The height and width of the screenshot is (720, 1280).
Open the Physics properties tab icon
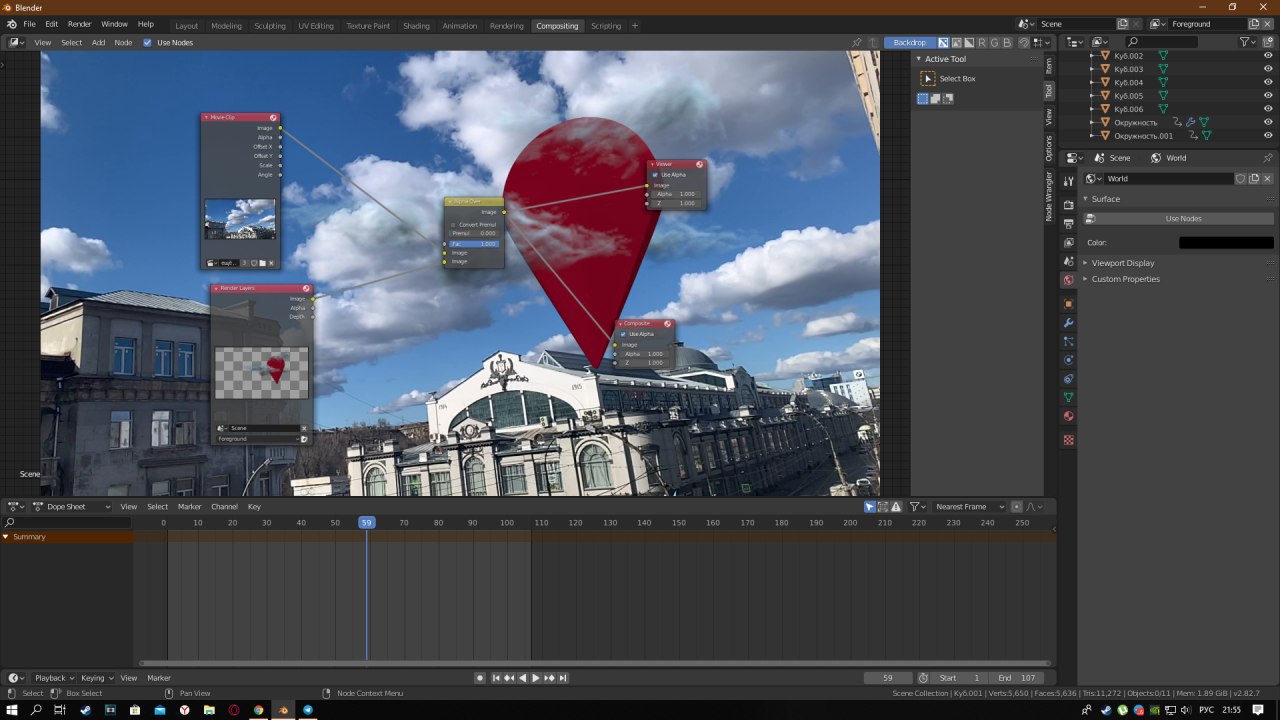click(x=1068, y=360)
